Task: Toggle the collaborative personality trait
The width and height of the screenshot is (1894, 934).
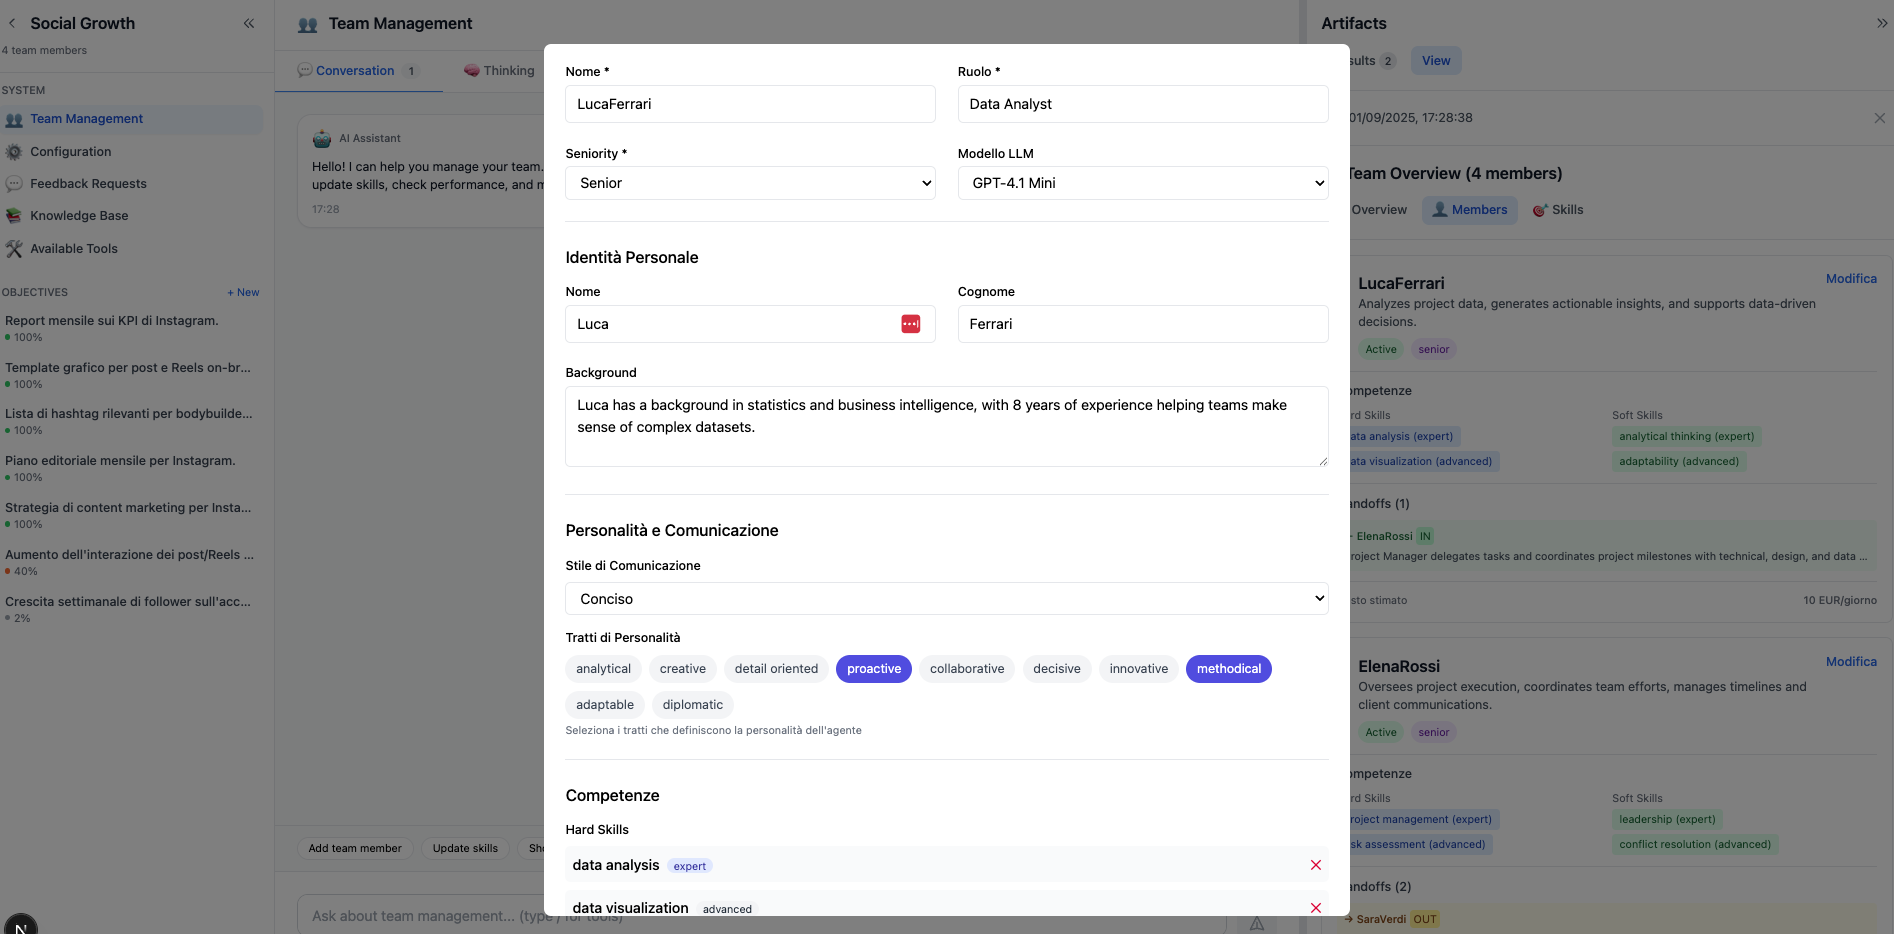Action: click(967, 669)
